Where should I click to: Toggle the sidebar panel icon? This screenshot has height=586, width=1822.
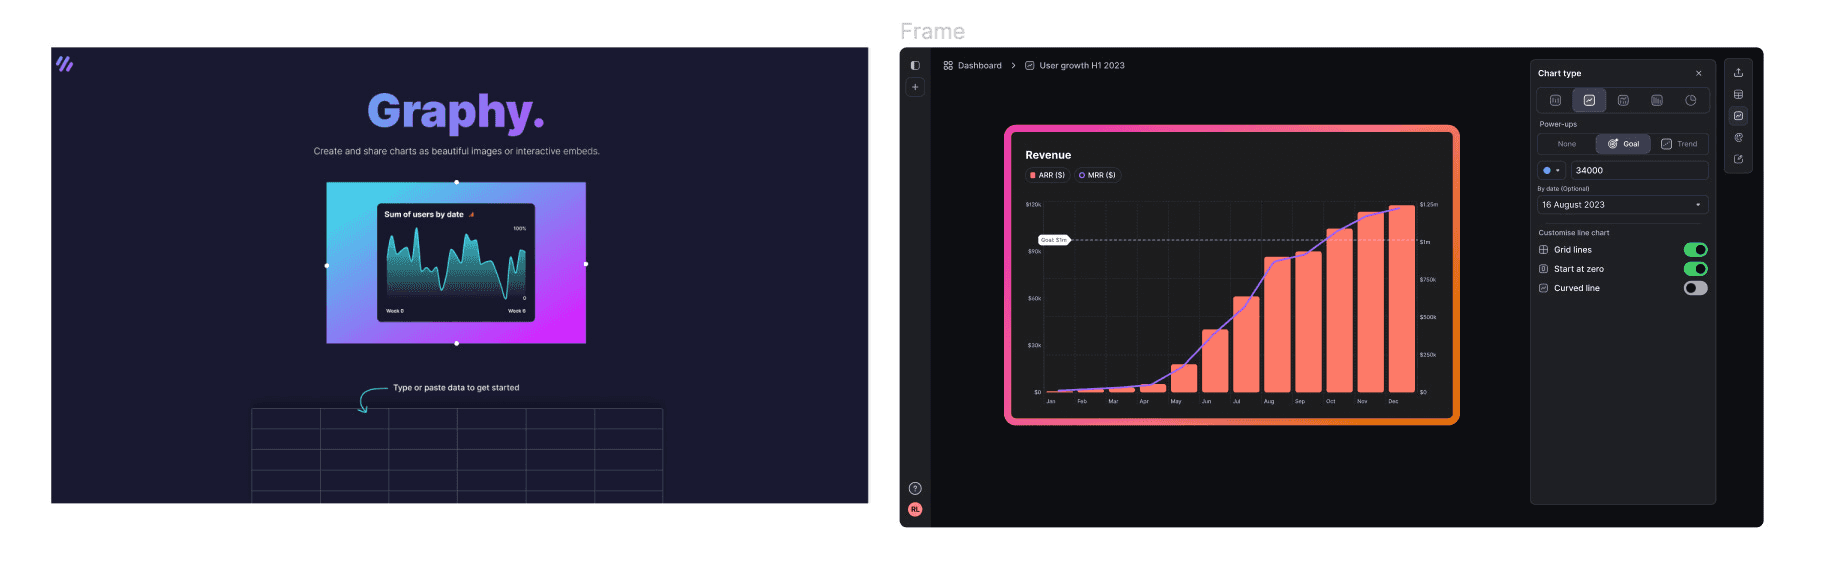coord(915,66)
